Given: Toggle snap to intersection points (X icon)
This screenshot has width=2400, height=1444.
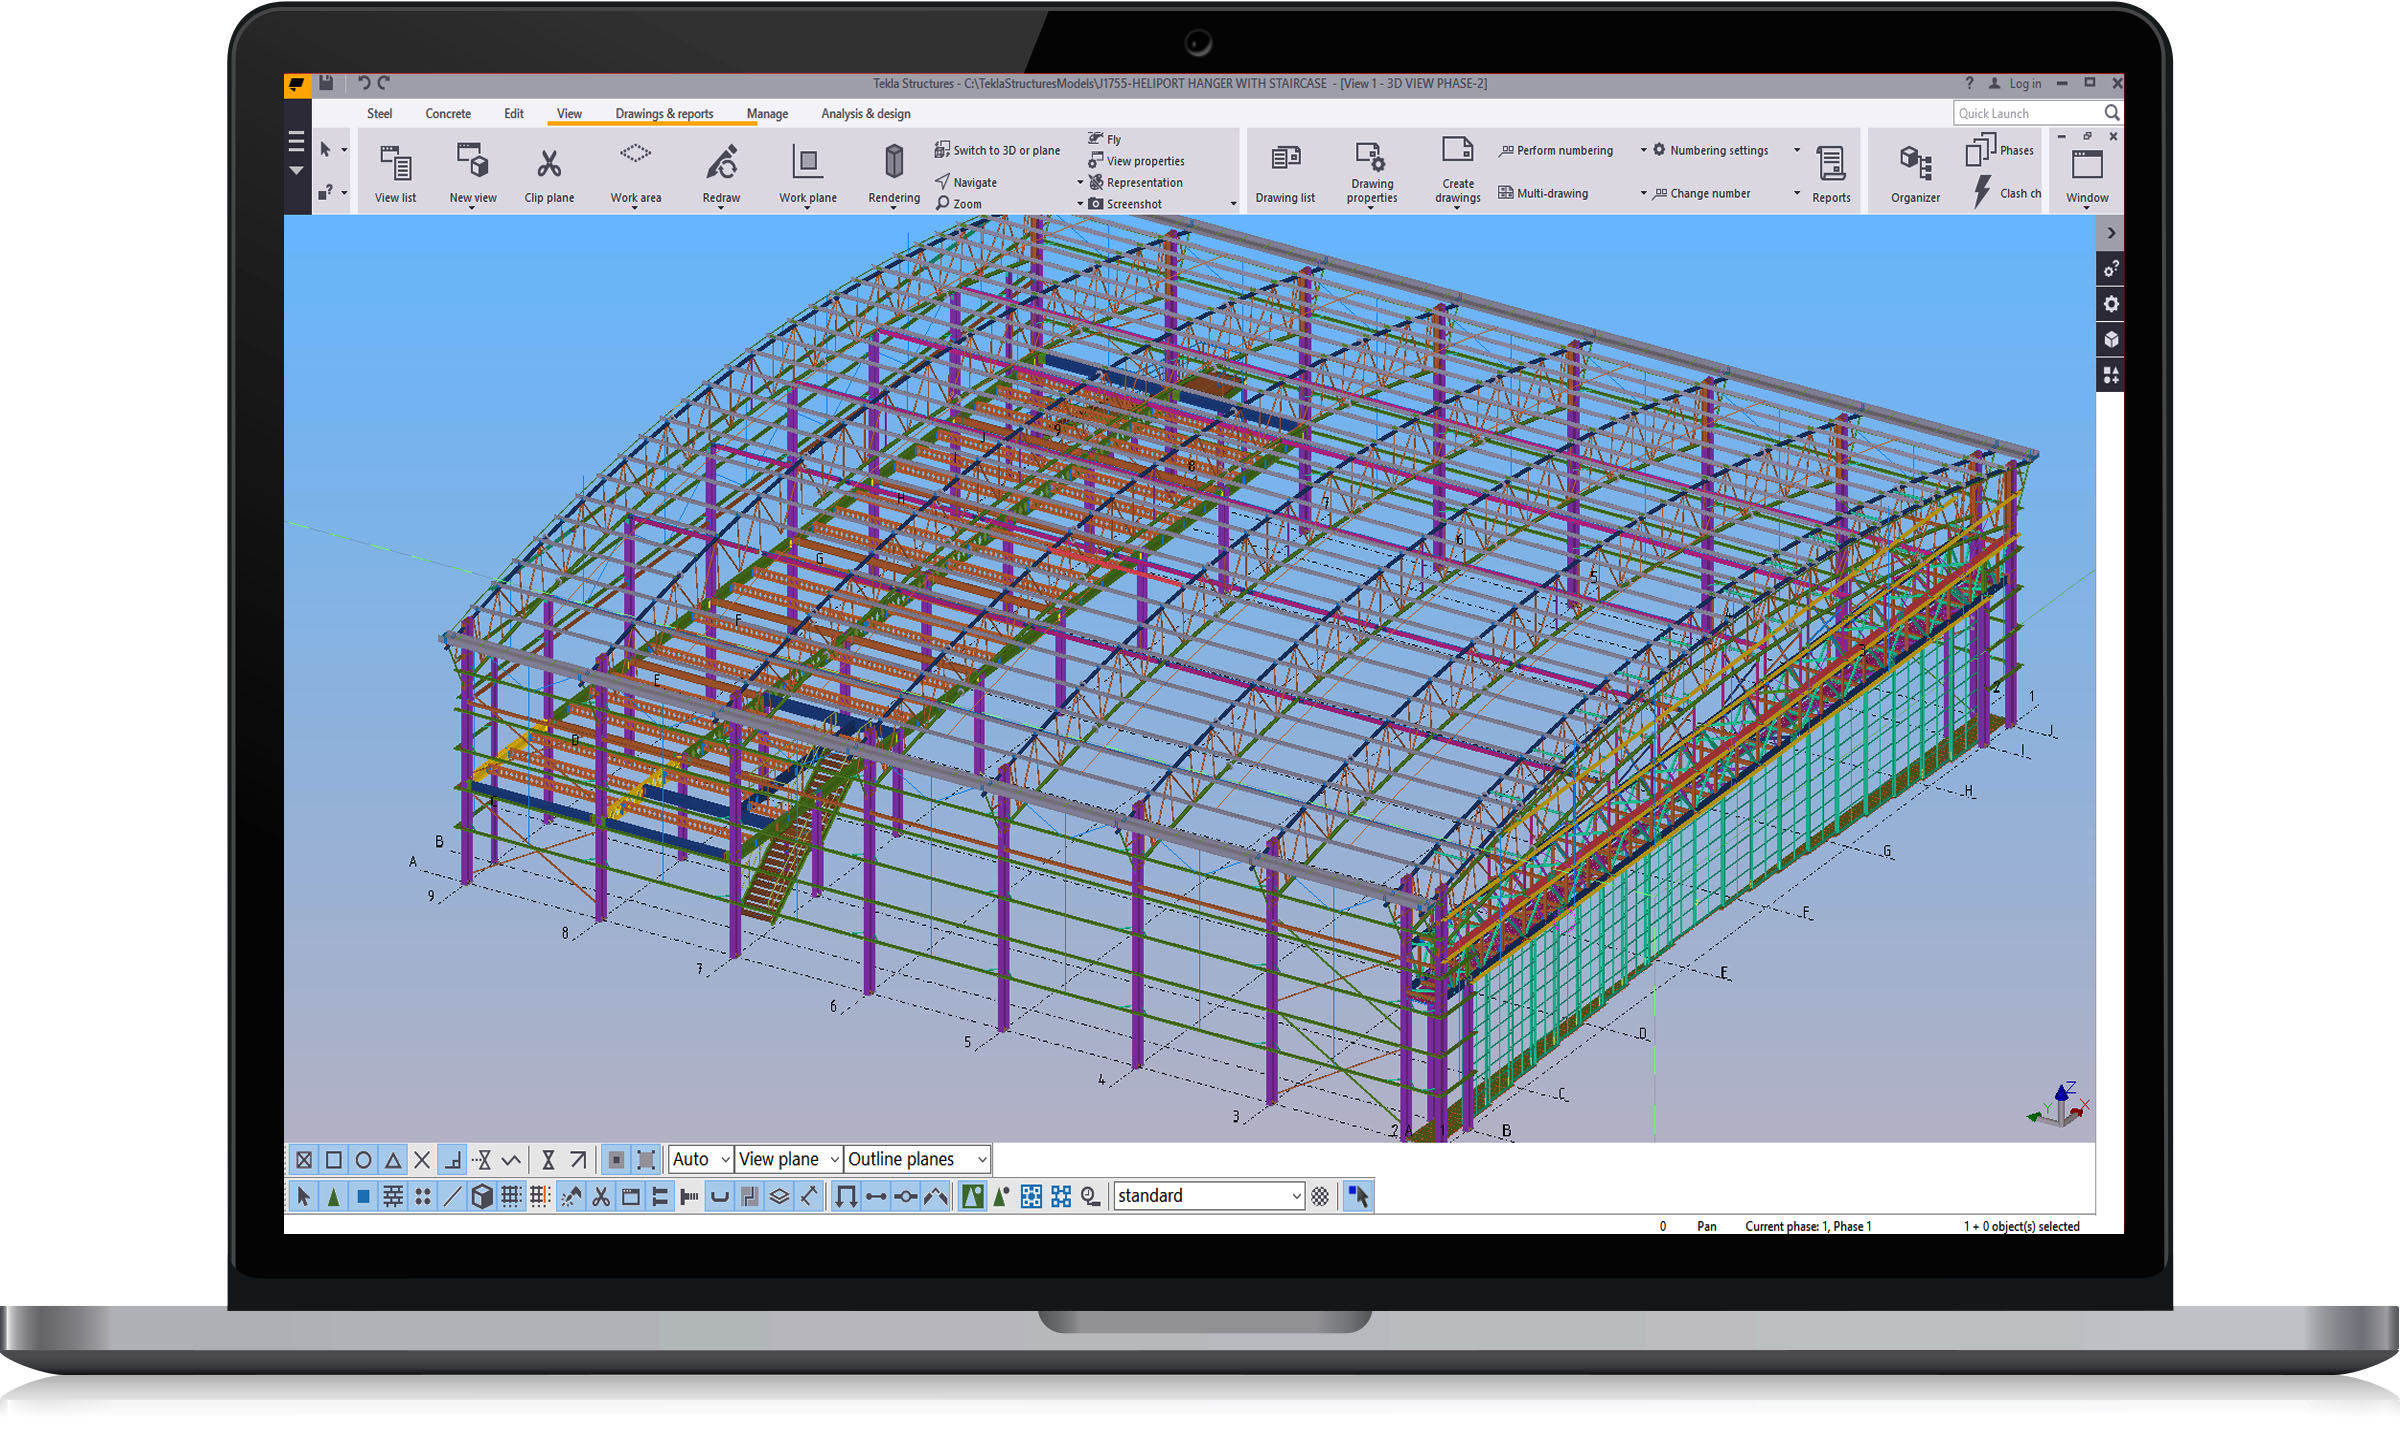Looking at the screenshot, I should (x=422, y=1160).
